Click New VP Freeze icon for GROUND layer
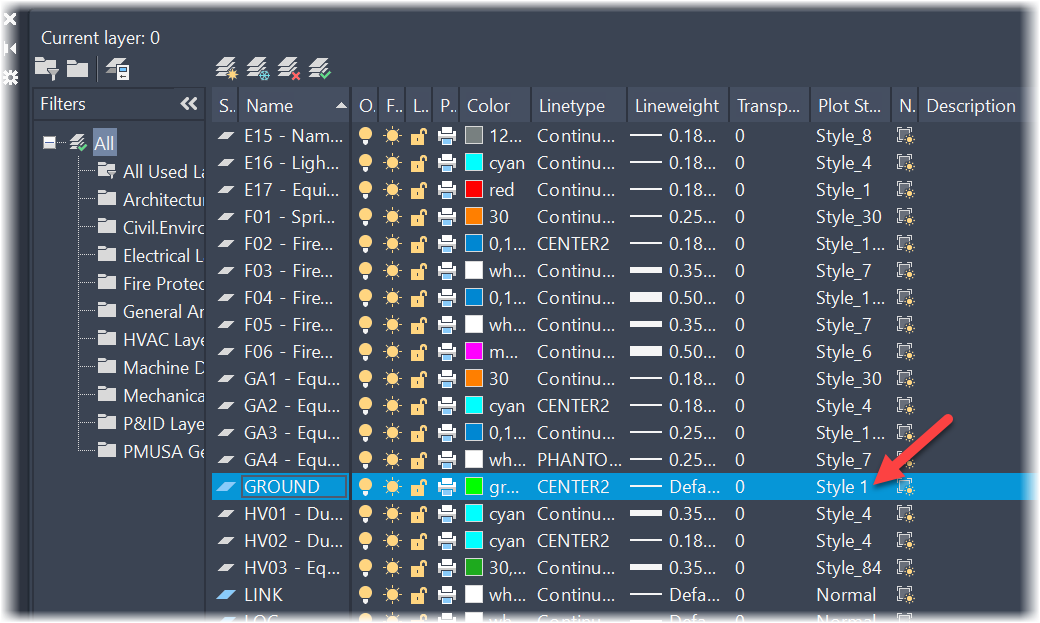Image resolution: width=1040 pixels, height=623 pixels. pyautogui.click(x=905, y=487)
